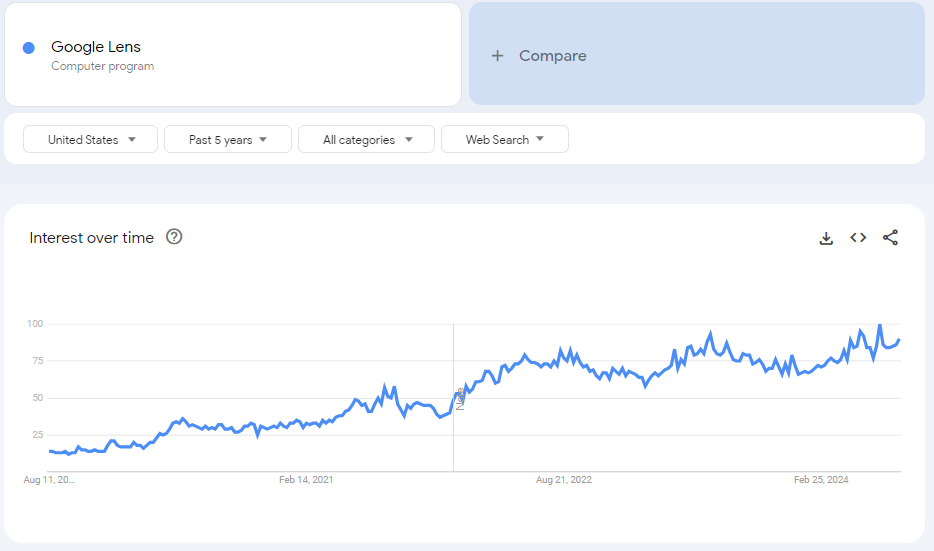934x551 pixels.
Task: Click the 25 y-axis label
Action: coord(38,434)
